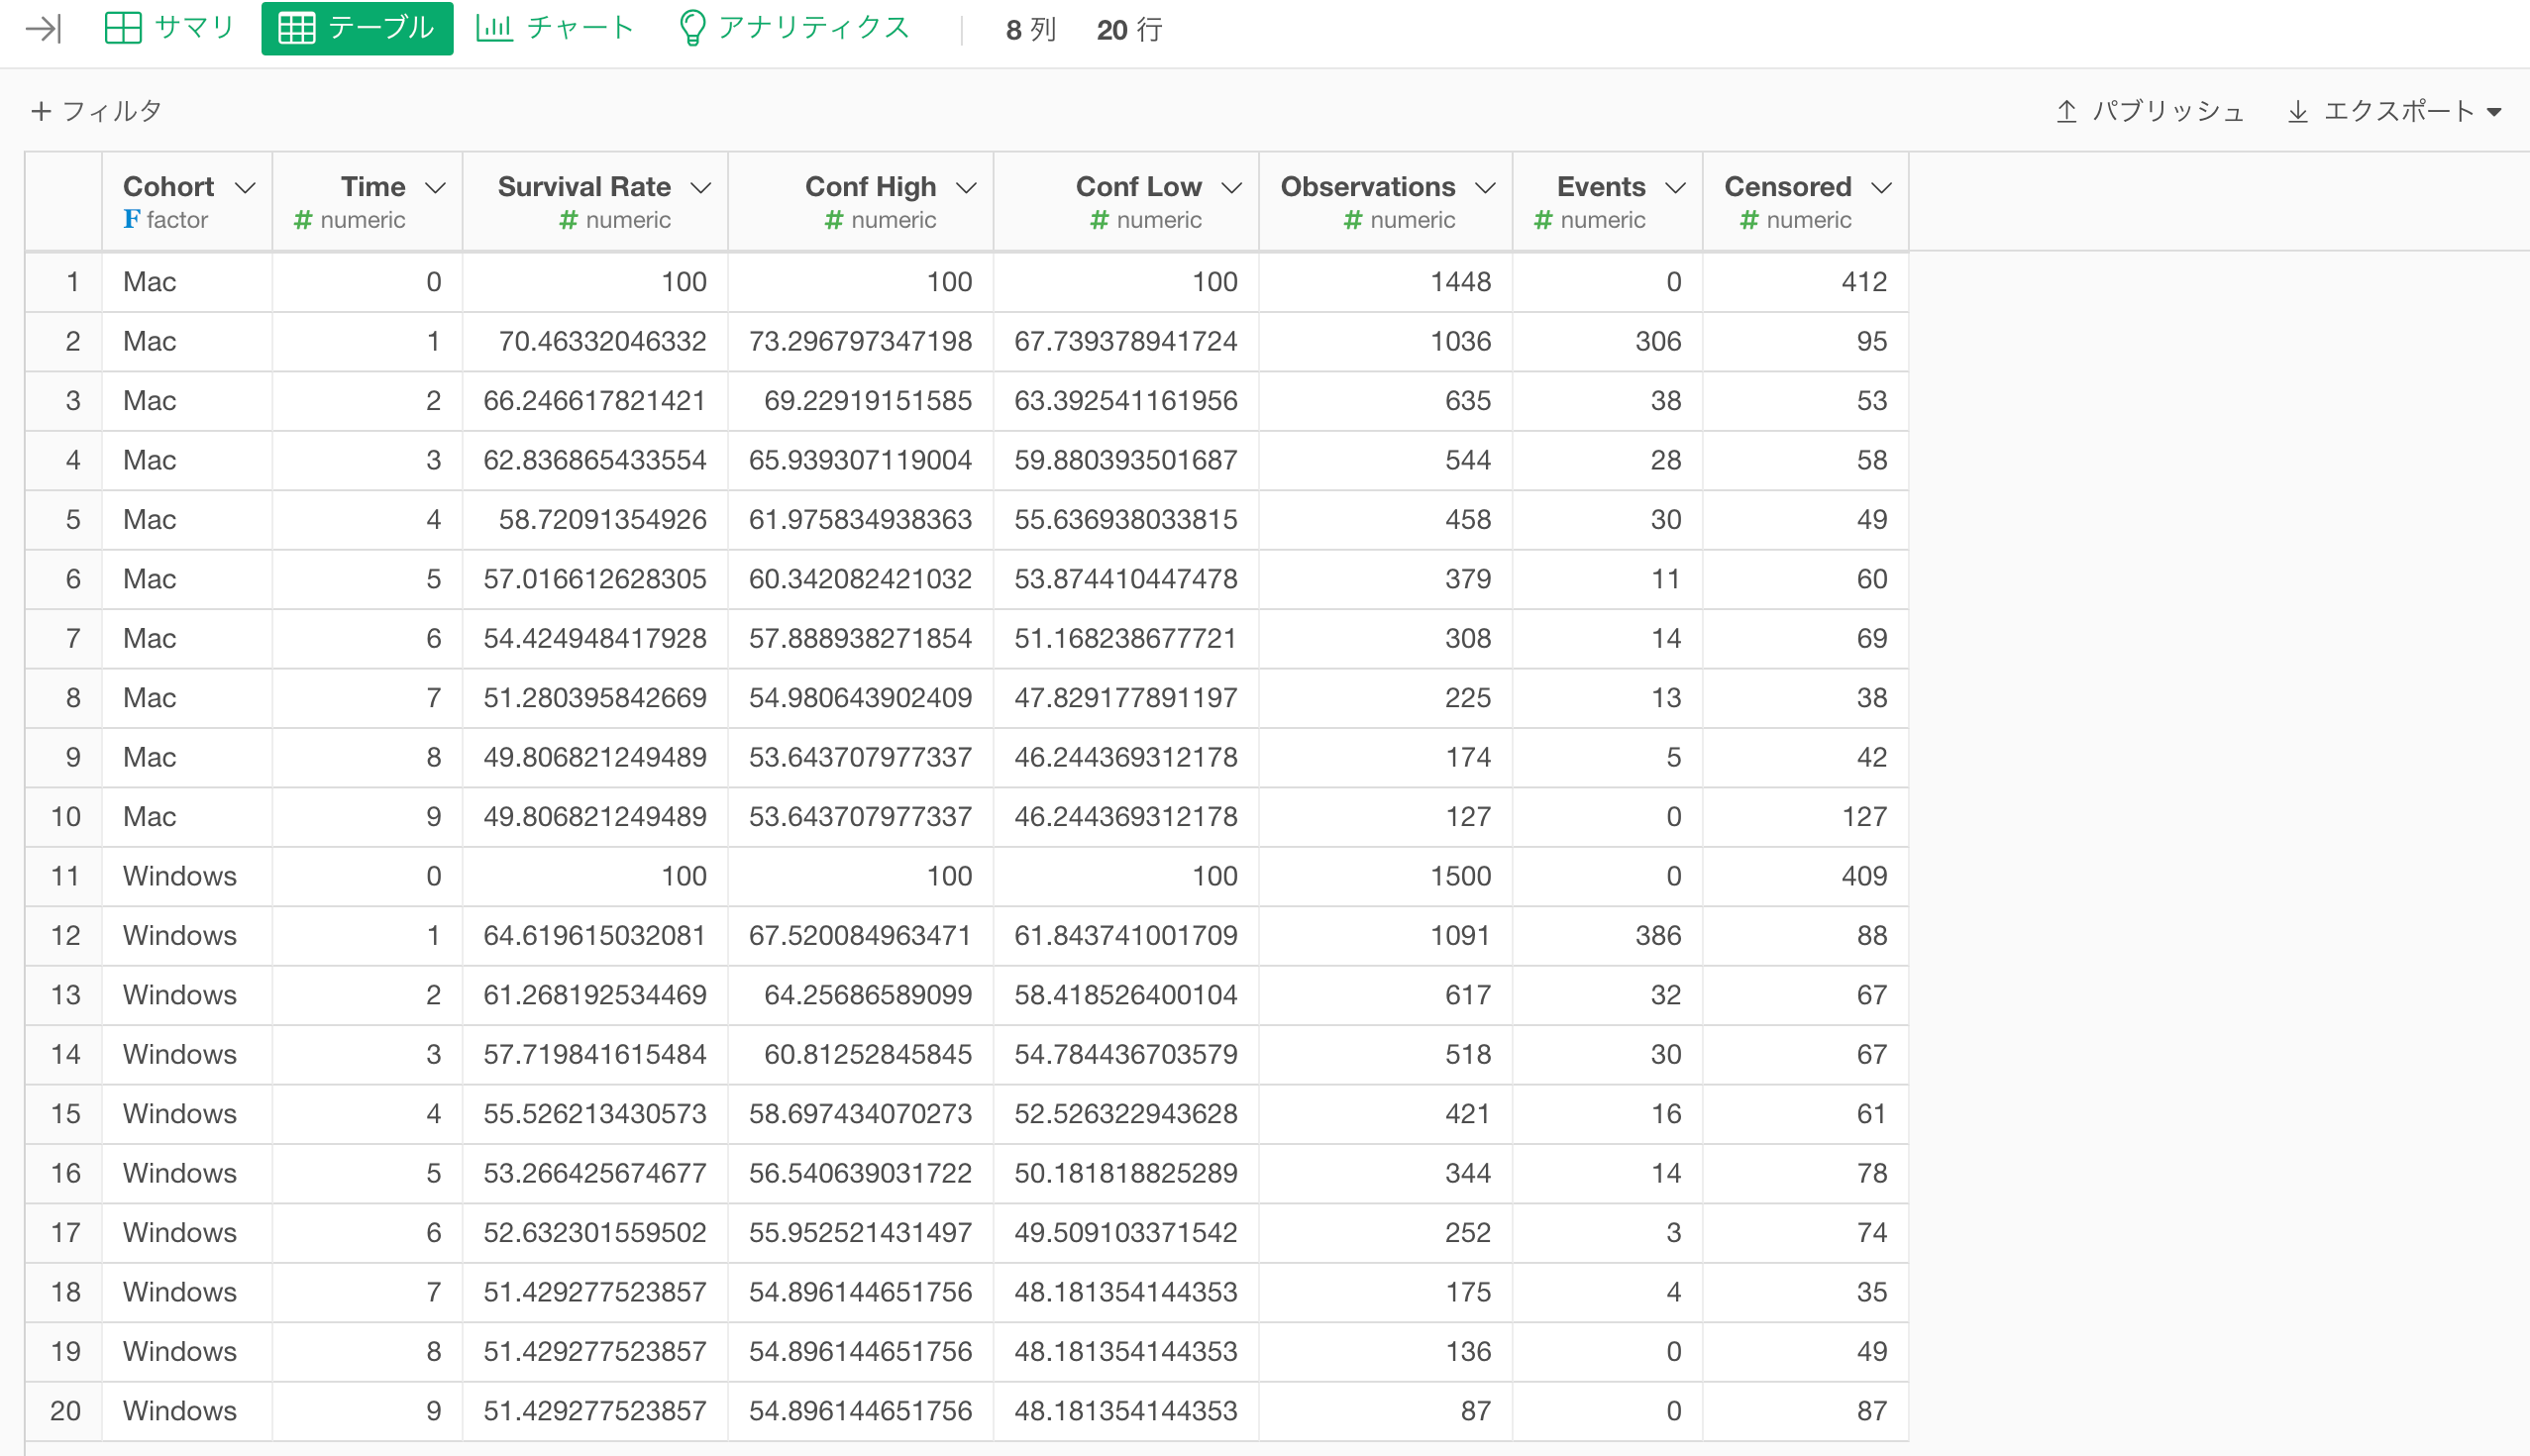Select the observations cell 87 in row 20

pyautogui.click(x=1385, y=1411)
